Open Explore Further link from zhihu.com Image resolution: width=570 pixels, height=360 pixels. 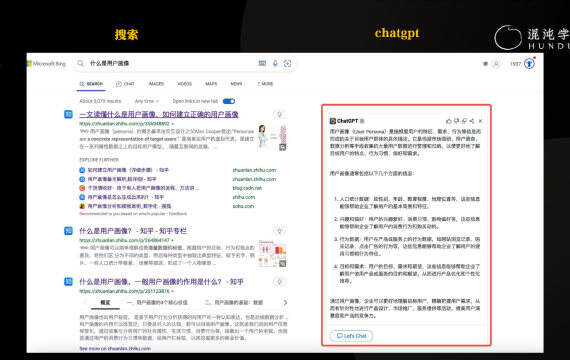tap(126, 197)
